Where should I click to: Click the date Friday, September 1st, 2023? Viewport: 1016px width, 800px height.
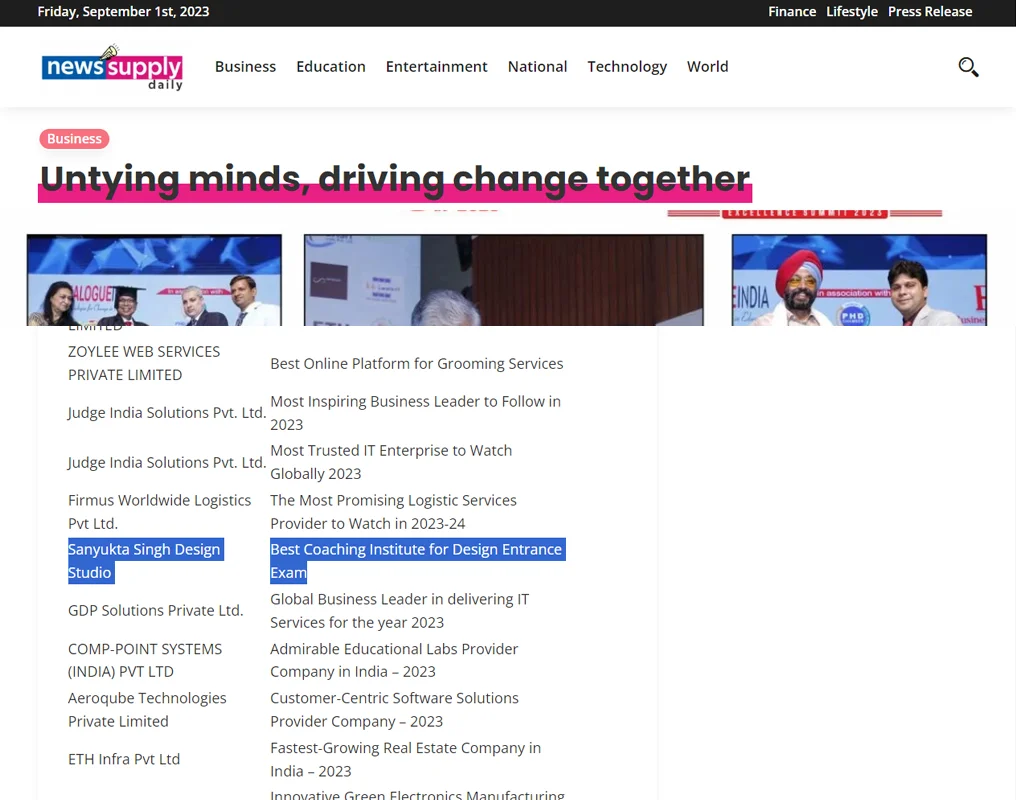coord(123,12)
